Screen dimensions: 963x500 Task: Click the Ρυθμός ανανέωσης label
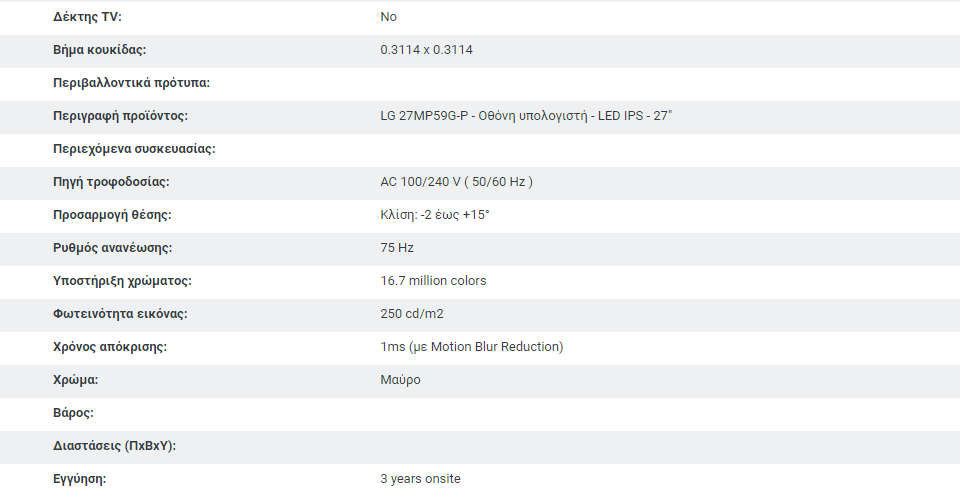coord(112,248)
